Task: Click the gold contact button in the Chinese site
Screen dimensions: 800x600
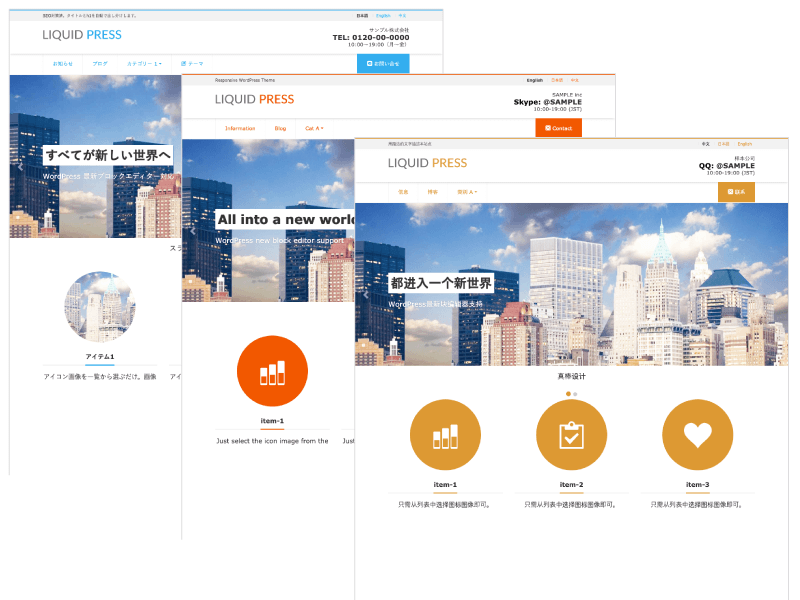Action: (736, 192)
